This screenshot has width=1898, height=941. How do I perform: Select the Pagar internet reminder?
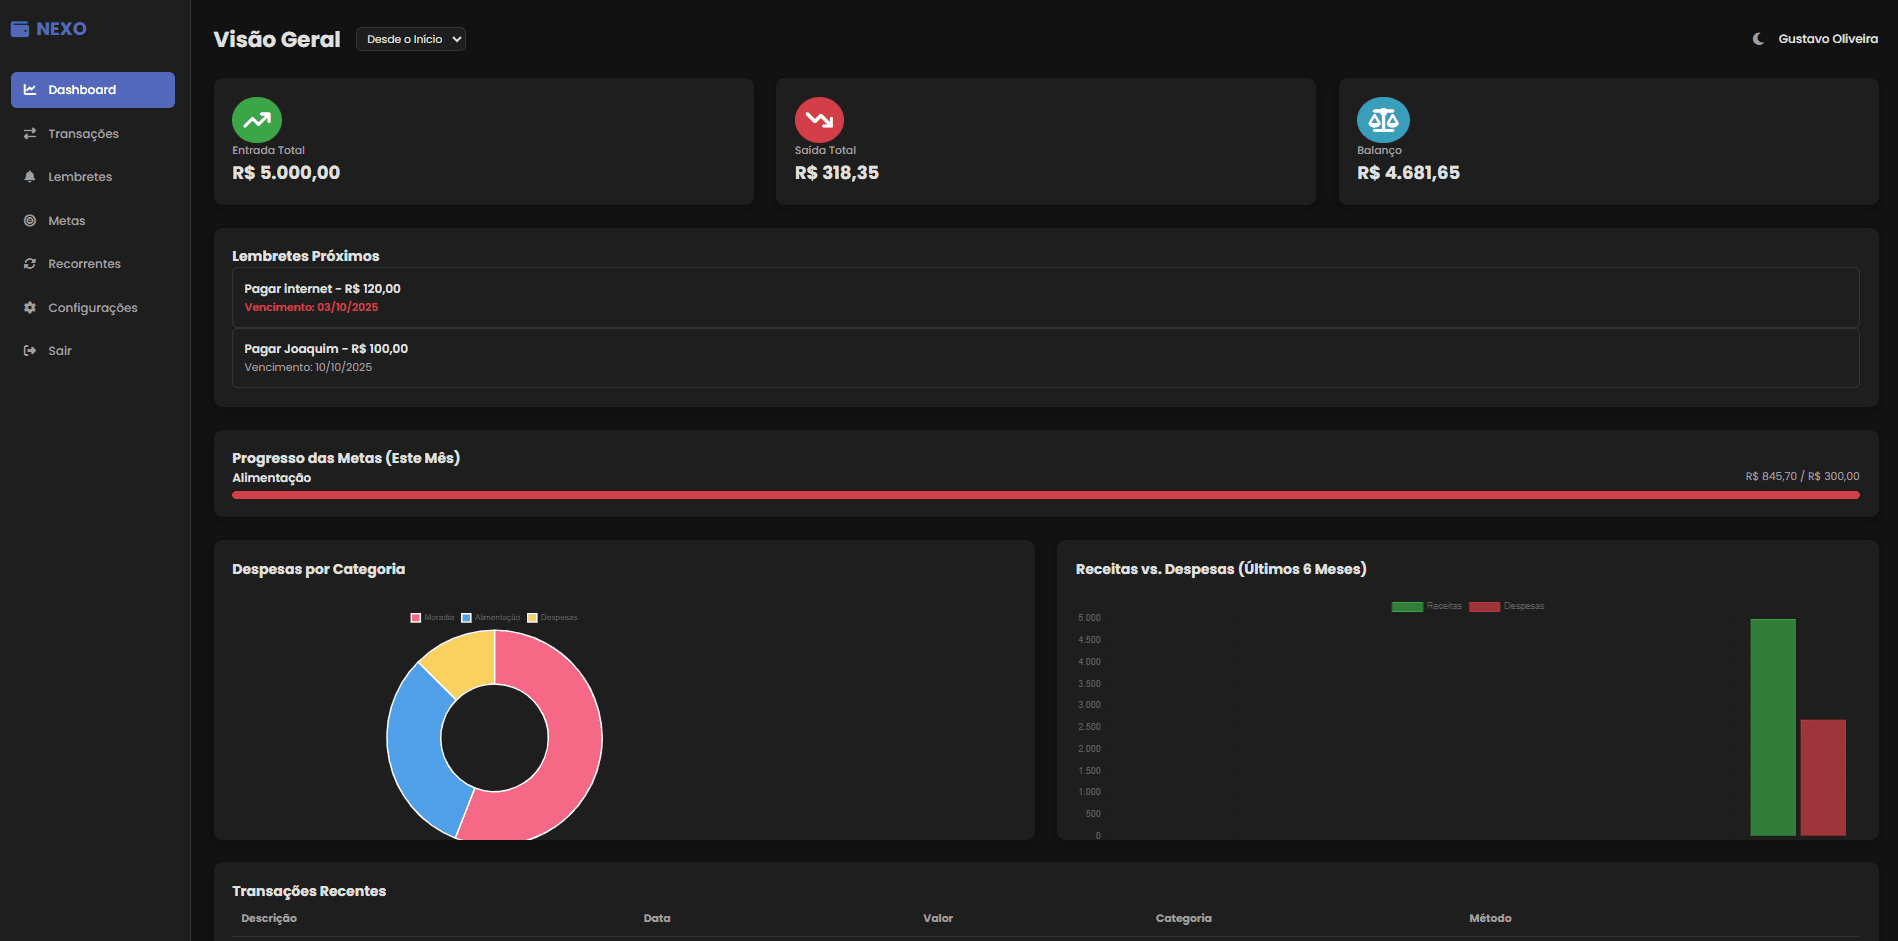point(1045,297)
